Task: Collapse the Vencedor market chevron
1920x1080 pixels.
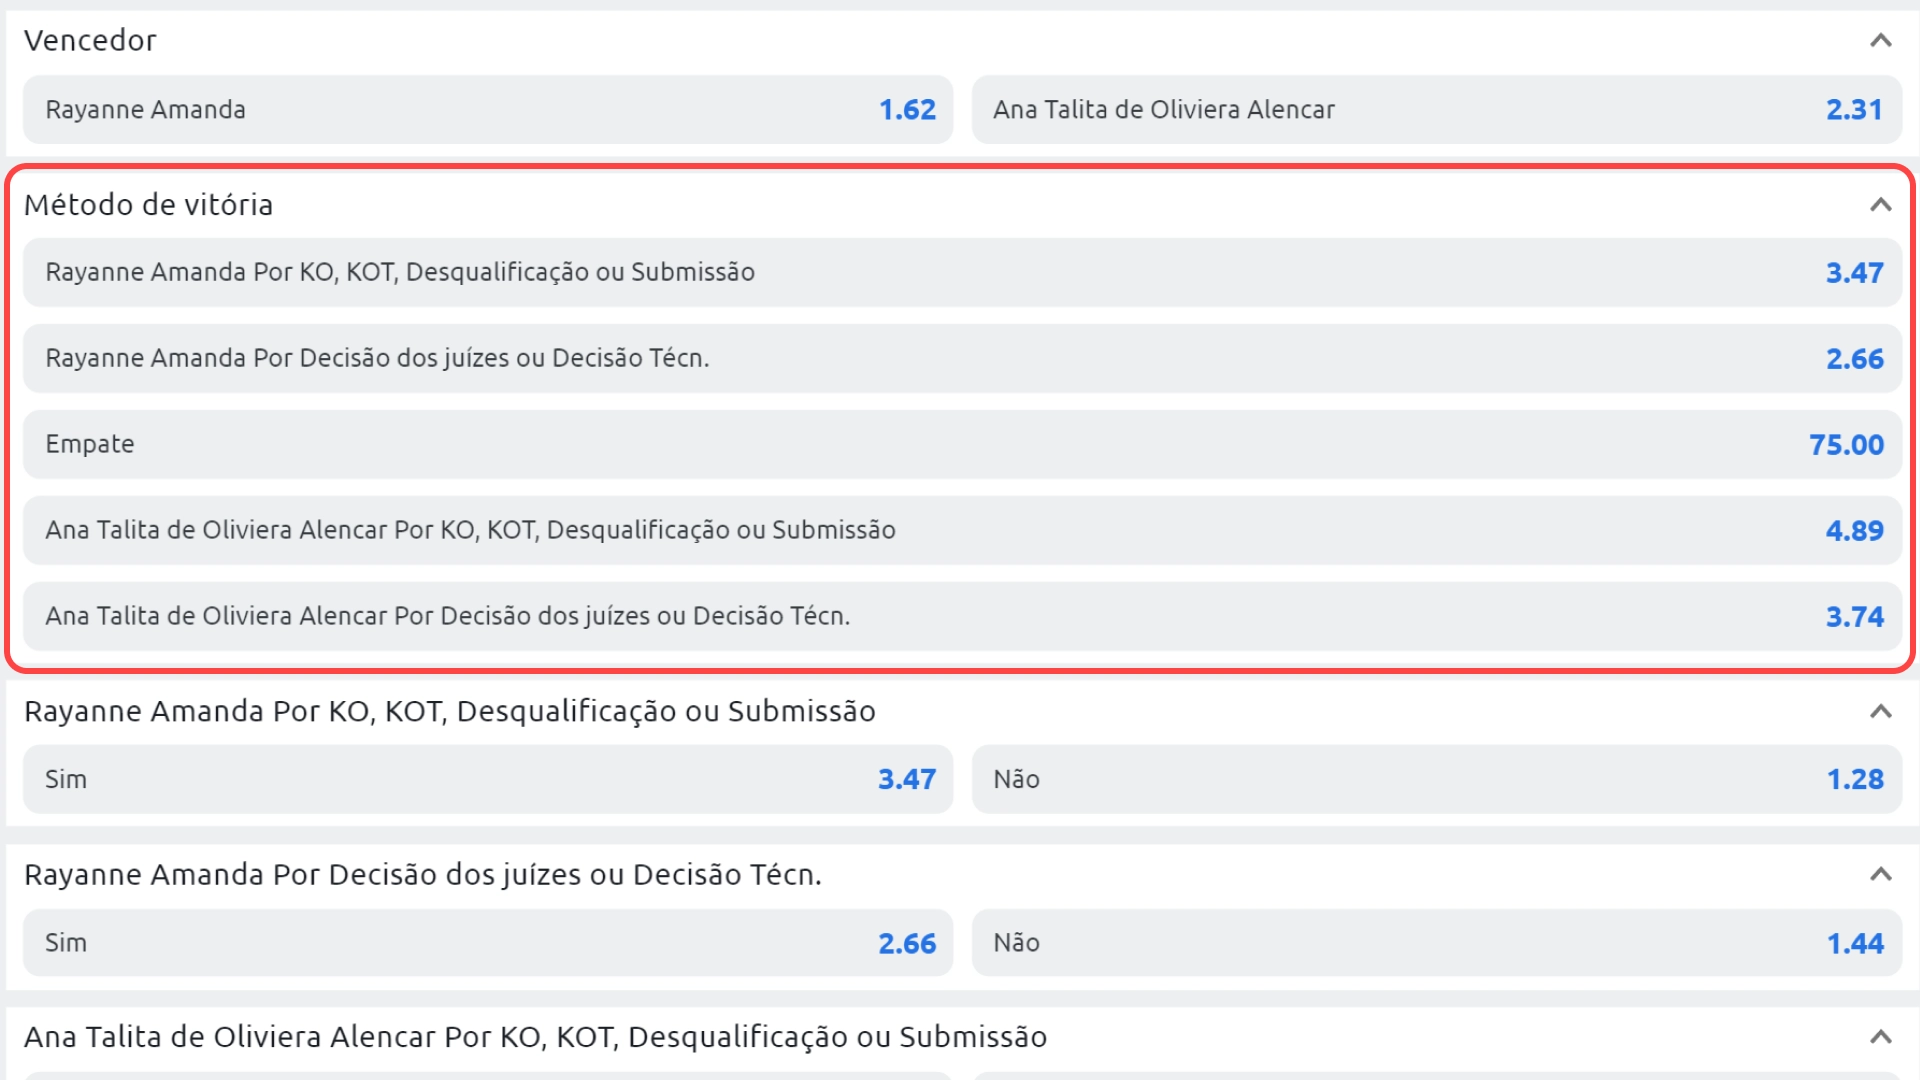Action: [x=1880, y=41]
